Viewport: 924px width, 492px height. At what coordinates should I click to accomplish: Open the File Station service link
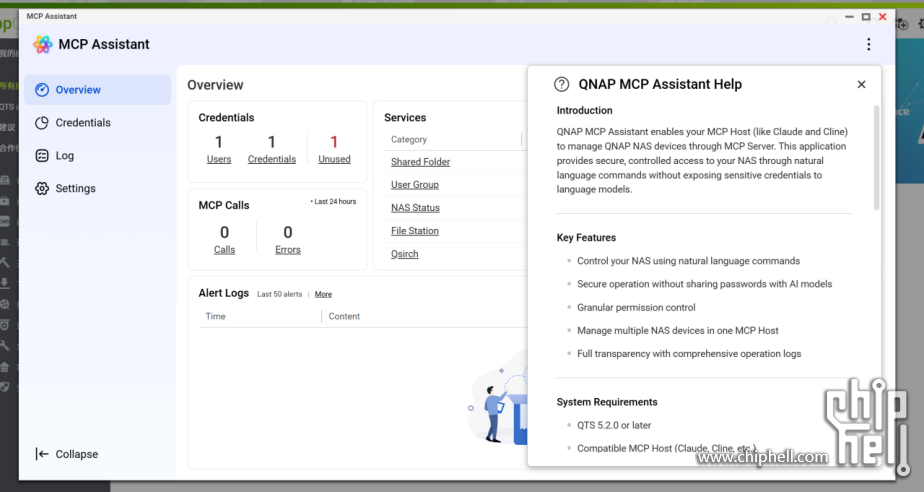415,231
